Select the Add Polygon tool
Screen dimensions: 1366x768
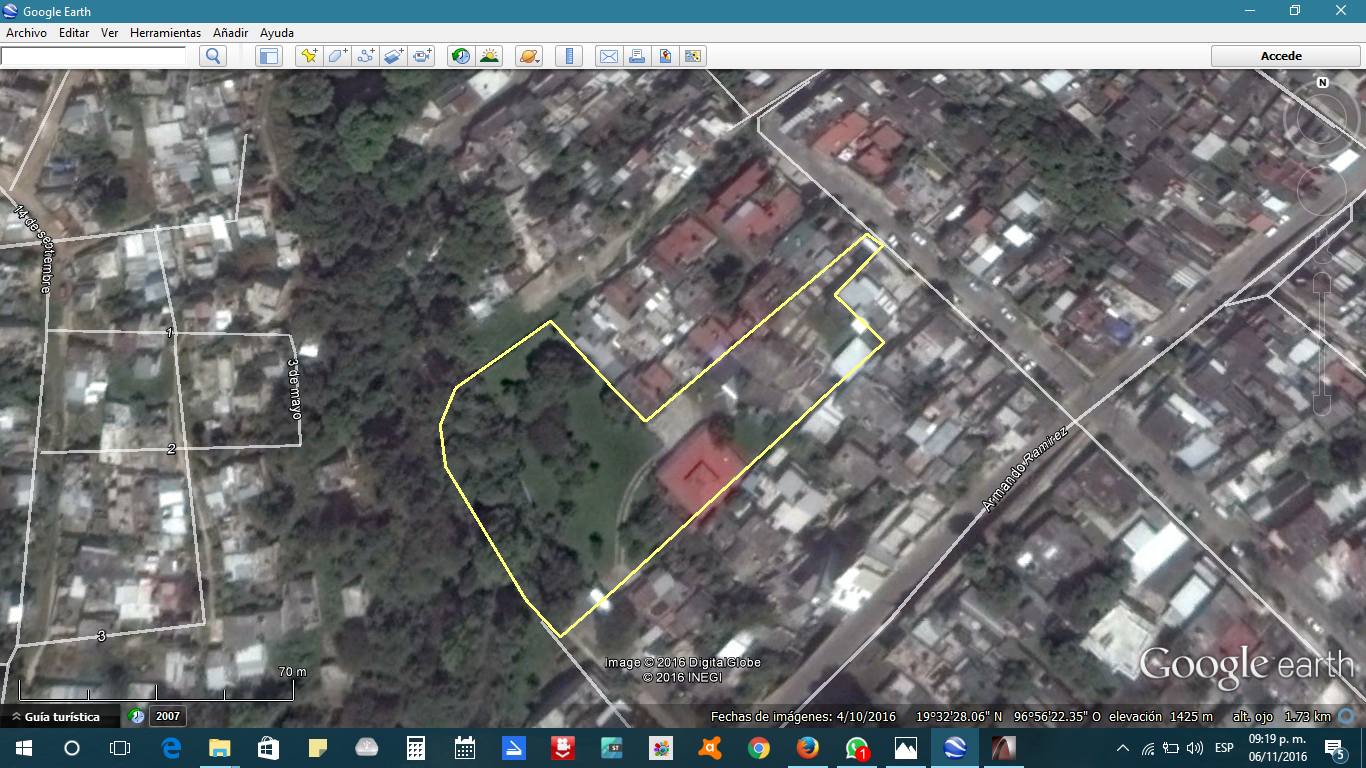[x=335, y=56]
